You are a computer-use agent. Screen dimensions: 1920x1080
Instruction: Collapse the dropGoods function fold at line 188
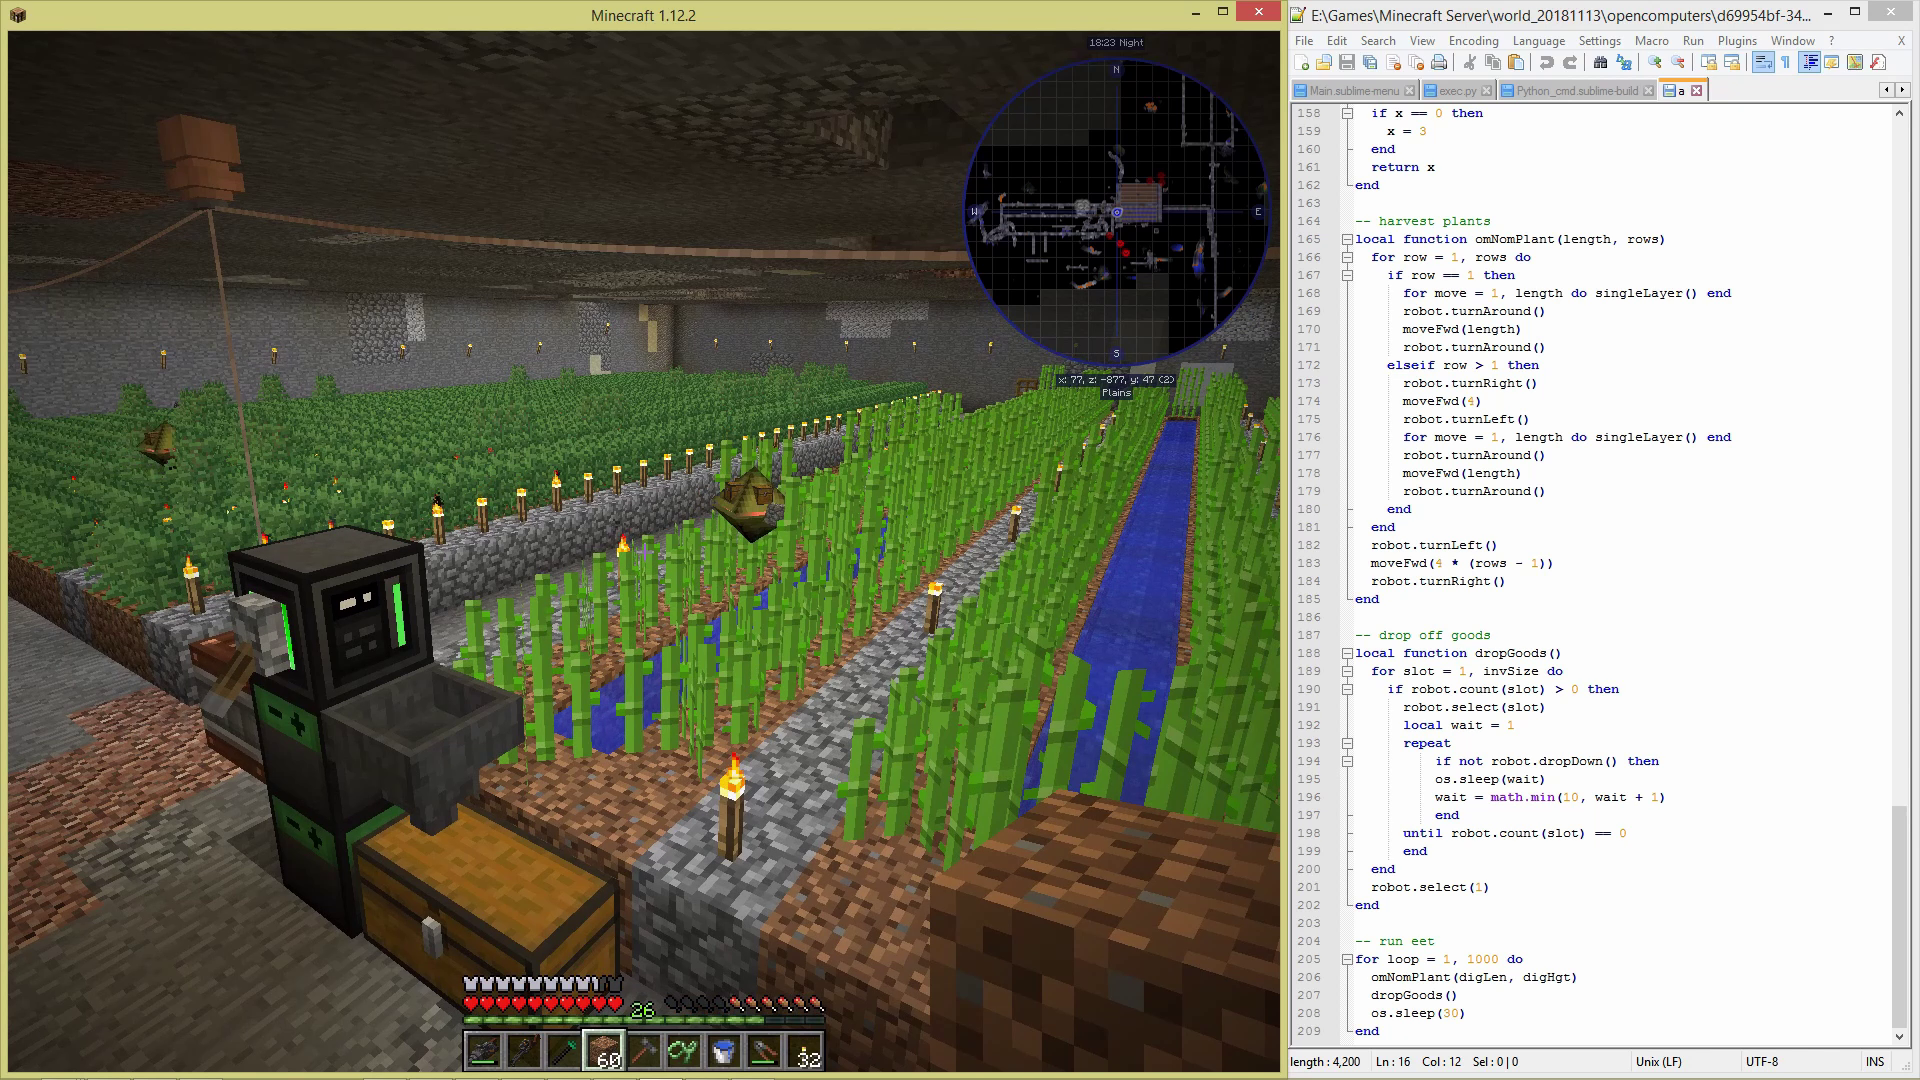[1347, 653]
